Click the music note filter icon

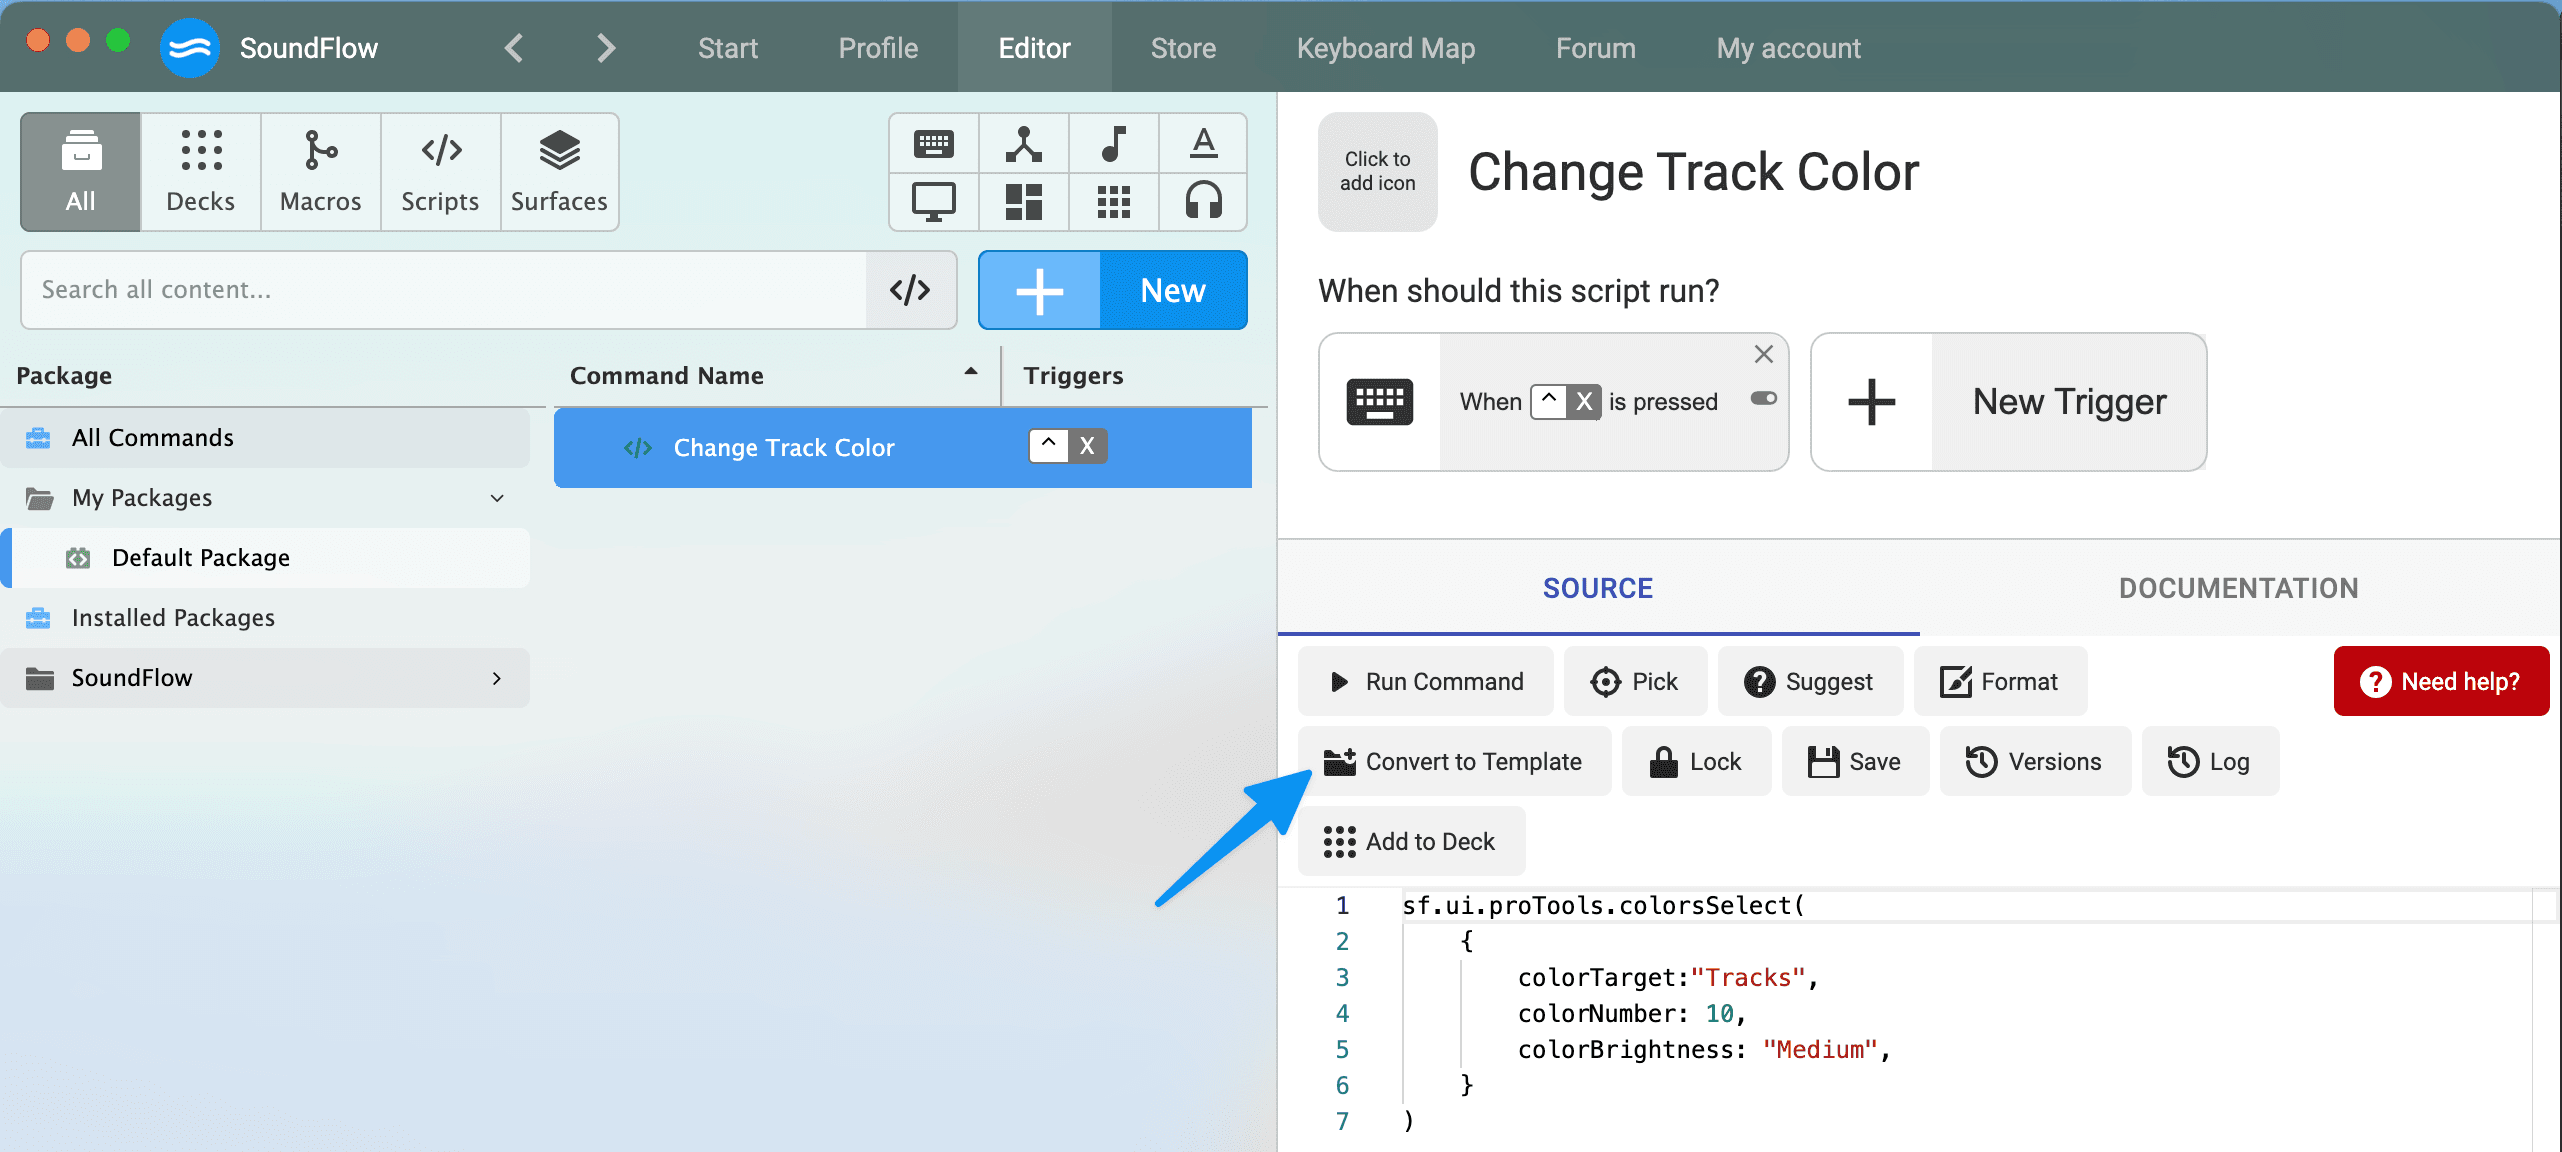tap(1114, 144)
